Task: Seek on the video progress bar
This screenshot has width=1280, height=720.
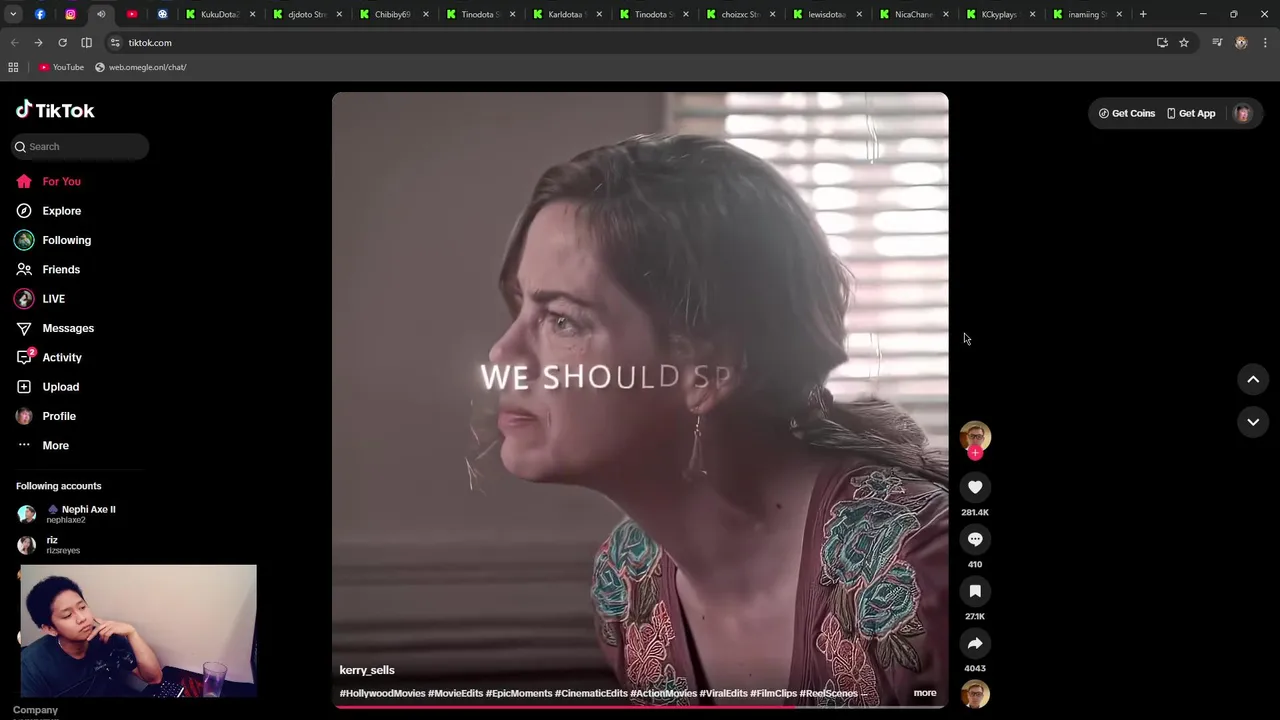Action: [x=640, y=706]
